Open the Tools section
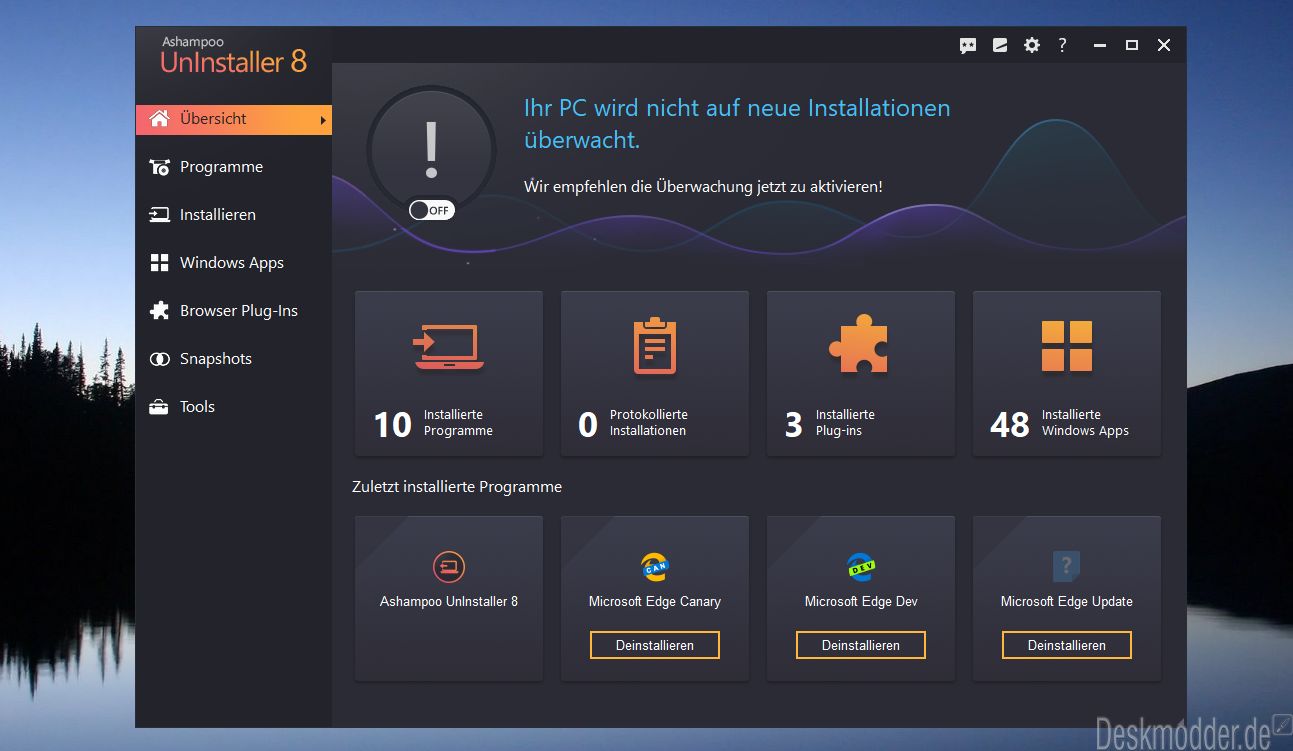 pyautogui.click(x=234, y=407)
